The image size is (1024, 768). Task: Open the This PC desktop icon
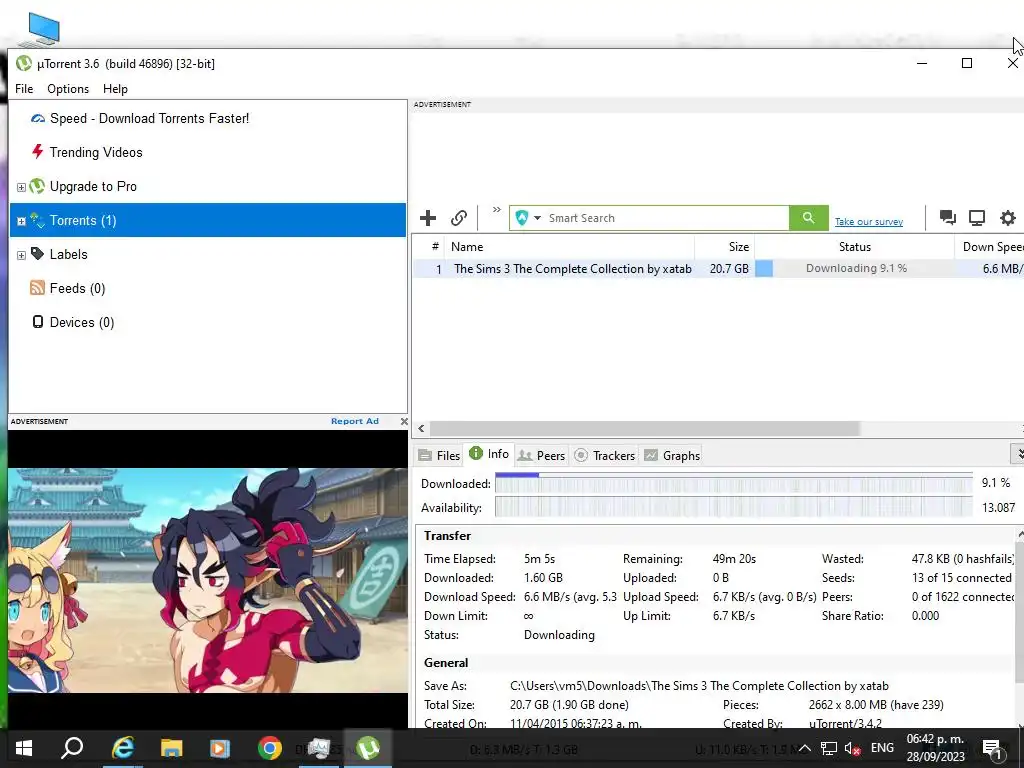40,30
